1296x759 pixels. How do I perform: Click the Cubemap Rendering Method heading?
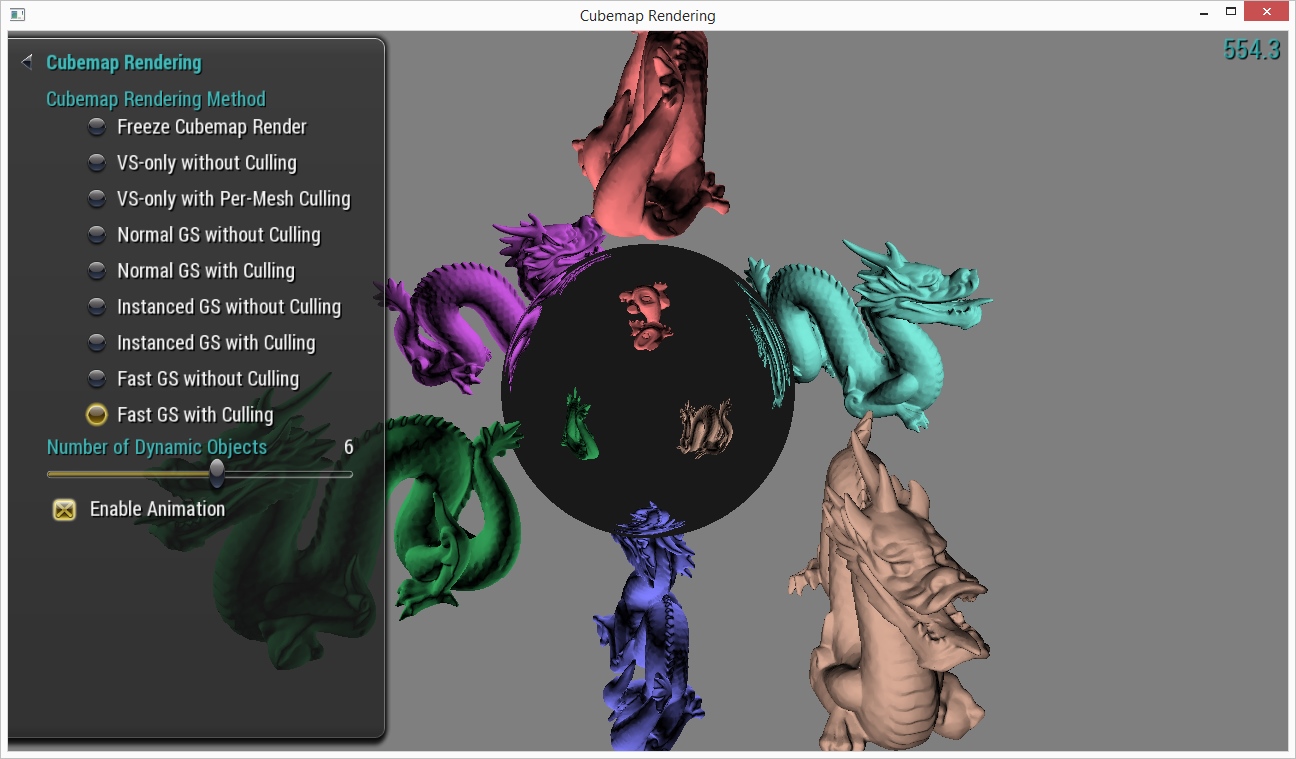coord(156,98)
